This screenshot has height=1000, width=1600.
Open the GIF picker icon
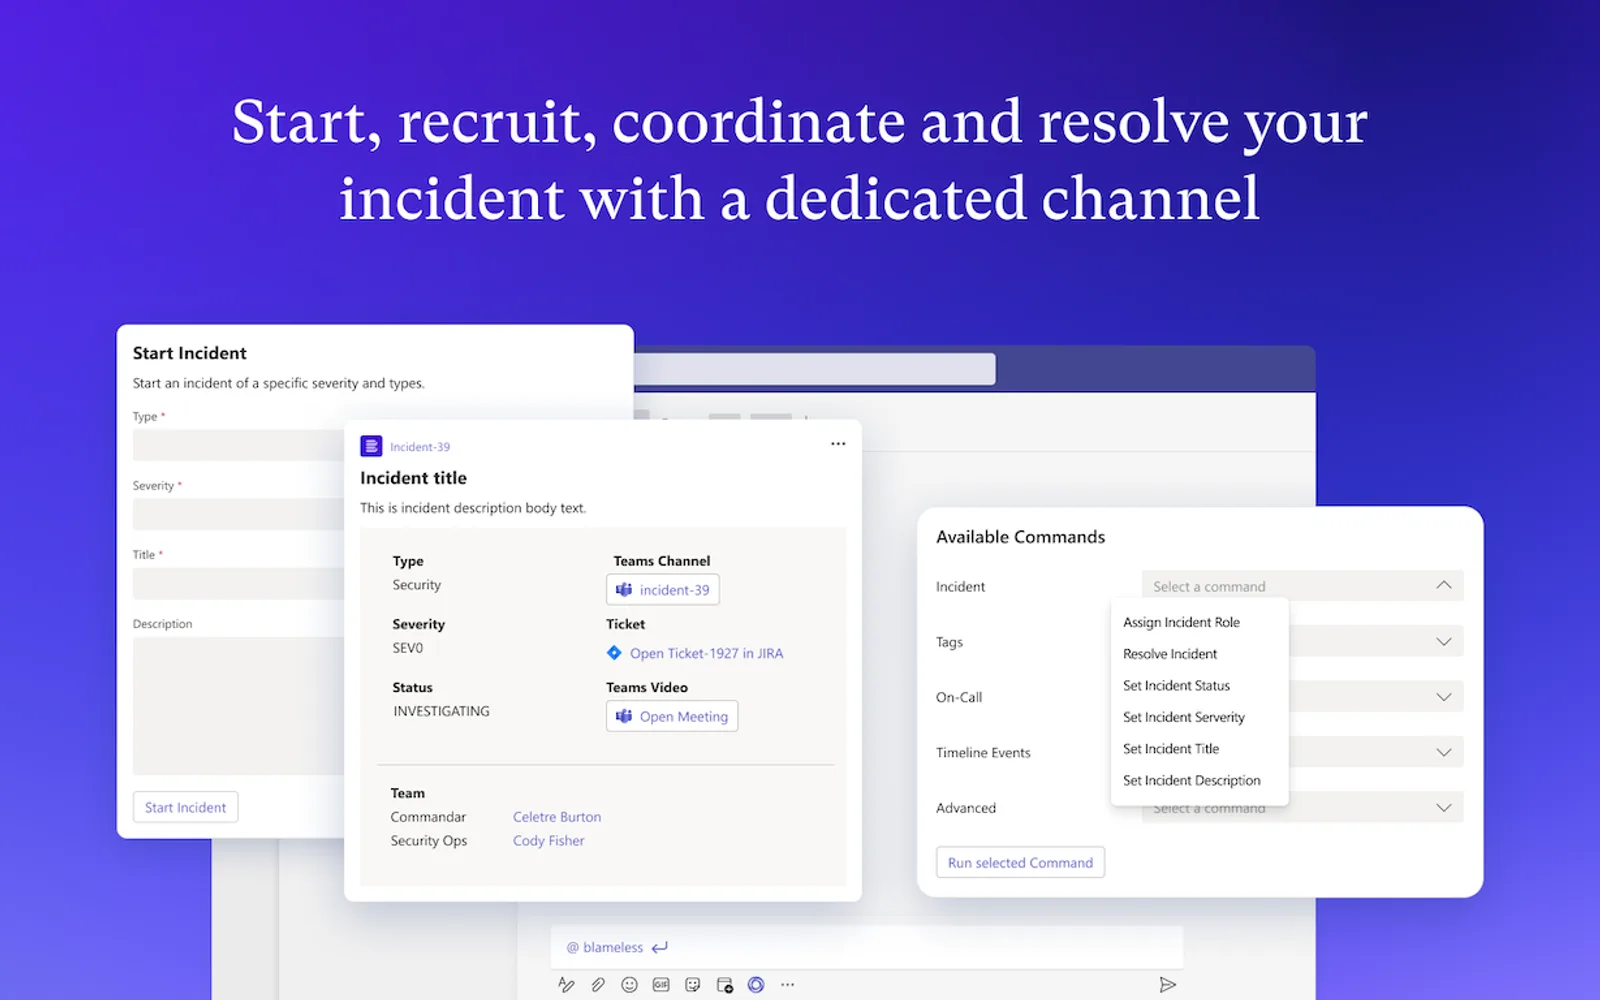point(661,985)
